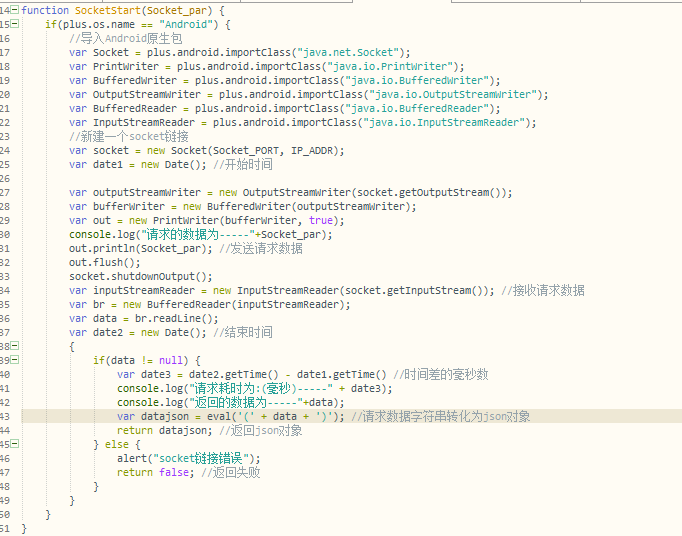Collapse the SocketStart function fold on line 14
The height and width of the screenshot is (536, 682).
pos(15,9)
